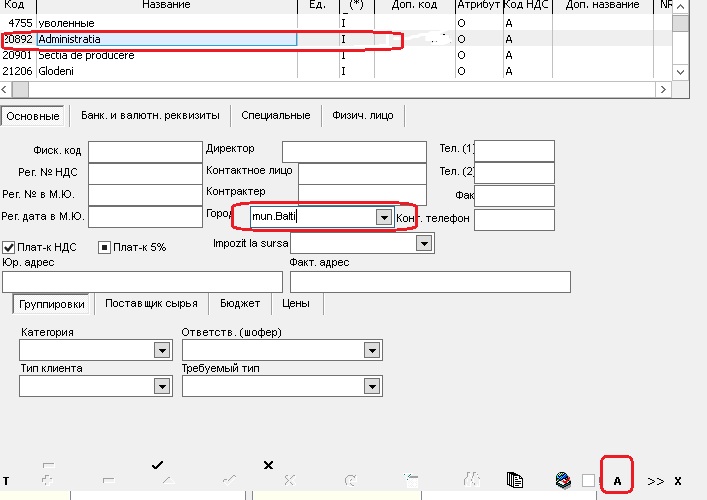707x500 pixels.
Task: Click the Рег. № НДС input field
Action: pyautogui.click(x=145, y=173)
